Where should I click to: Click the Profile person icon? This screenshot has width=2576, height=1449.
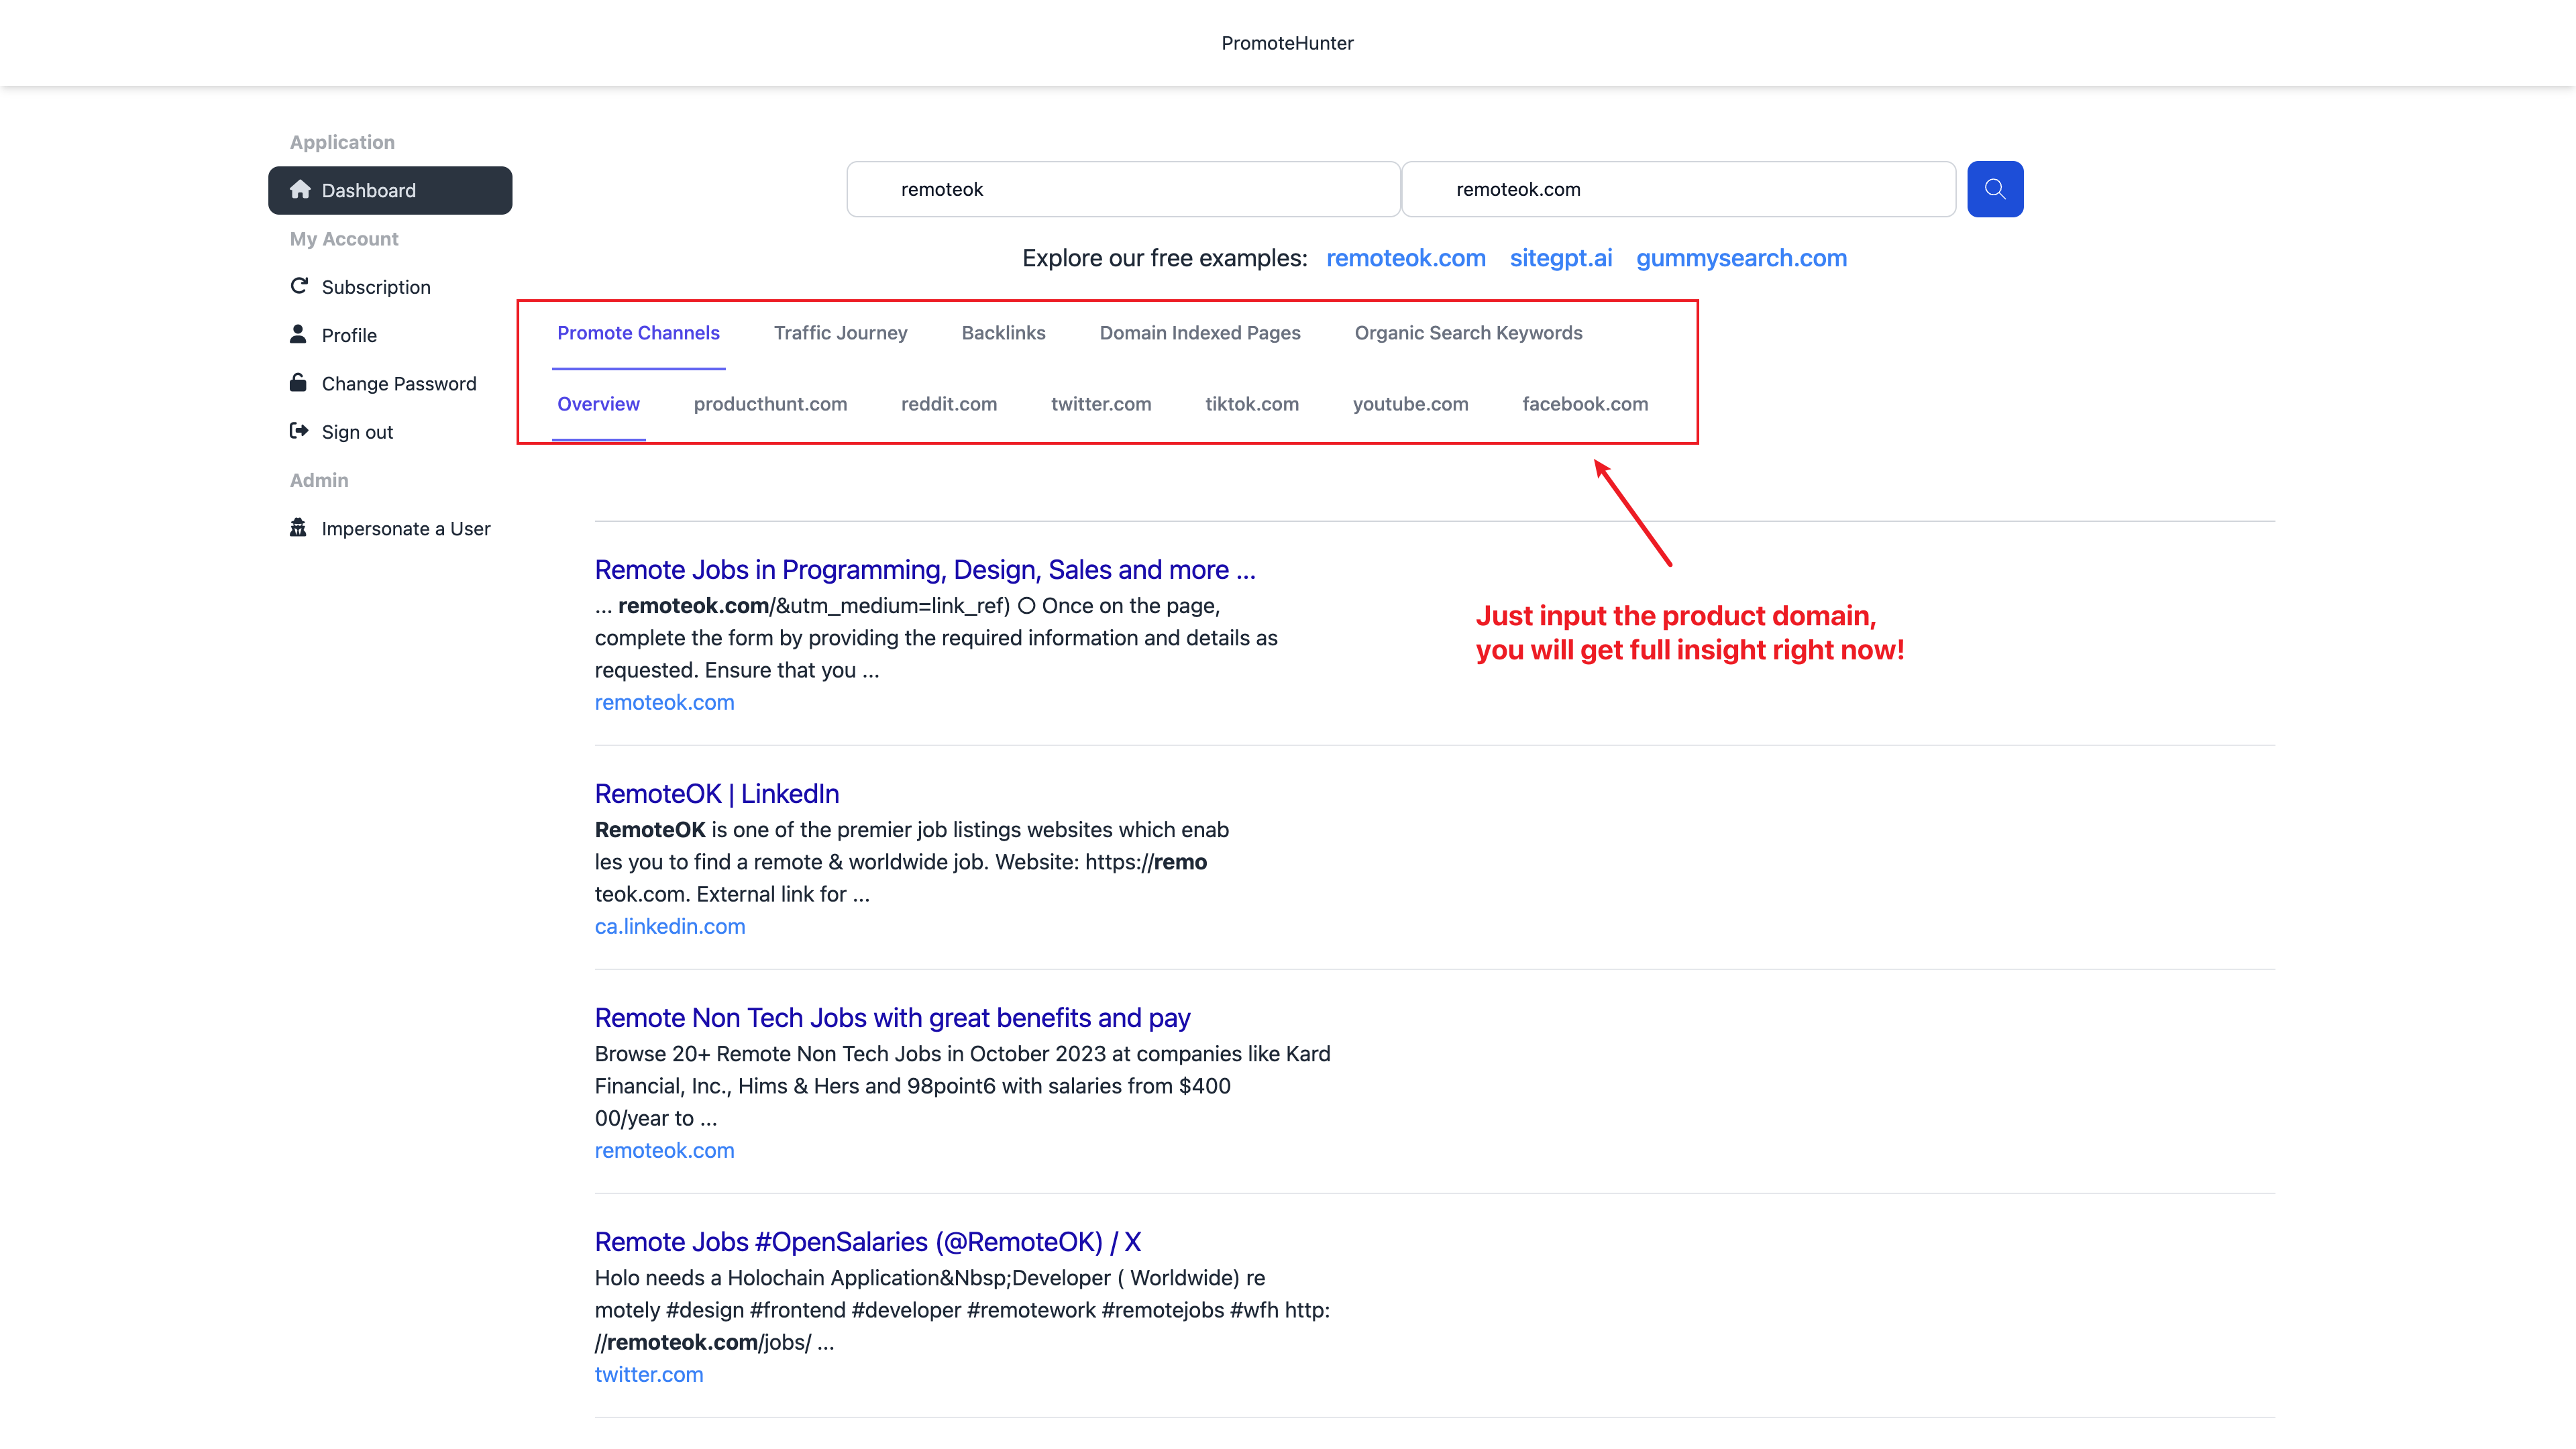tap(298, 334)
